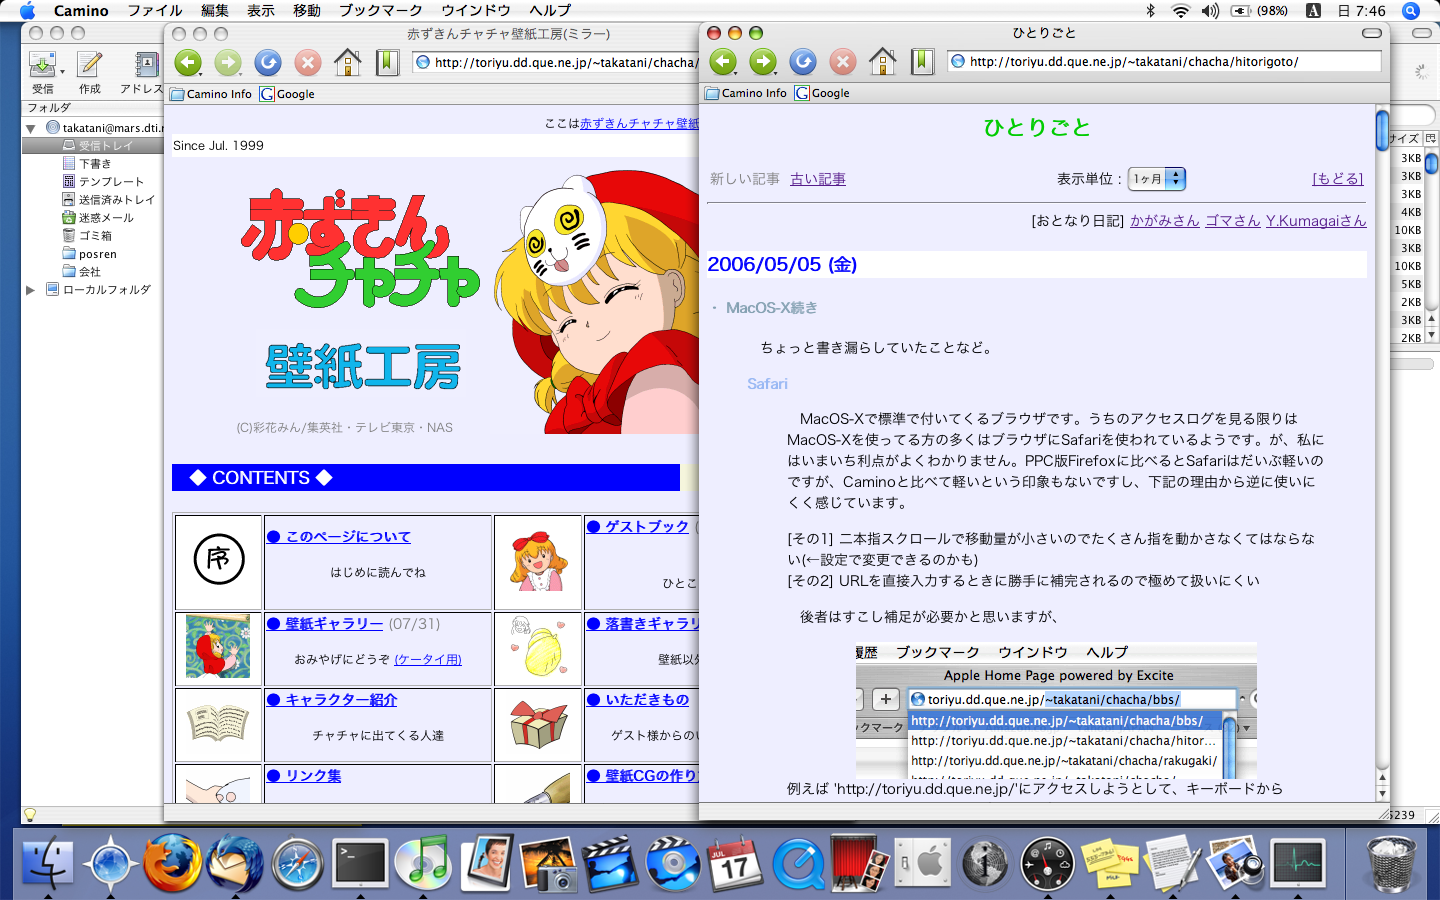
Task: Click Camino Info bookmark in ひとりごと window
Action: [x=746, y=93]
